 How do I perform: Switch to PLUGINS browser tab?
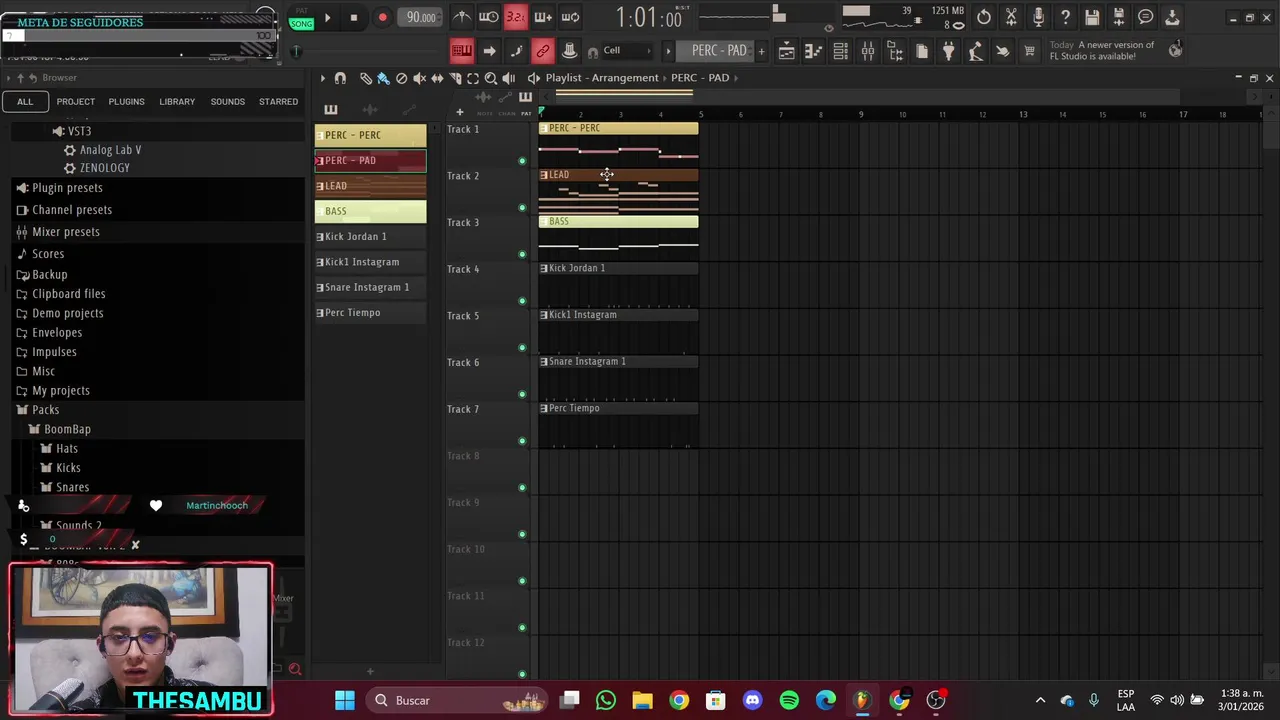(127, 101)
